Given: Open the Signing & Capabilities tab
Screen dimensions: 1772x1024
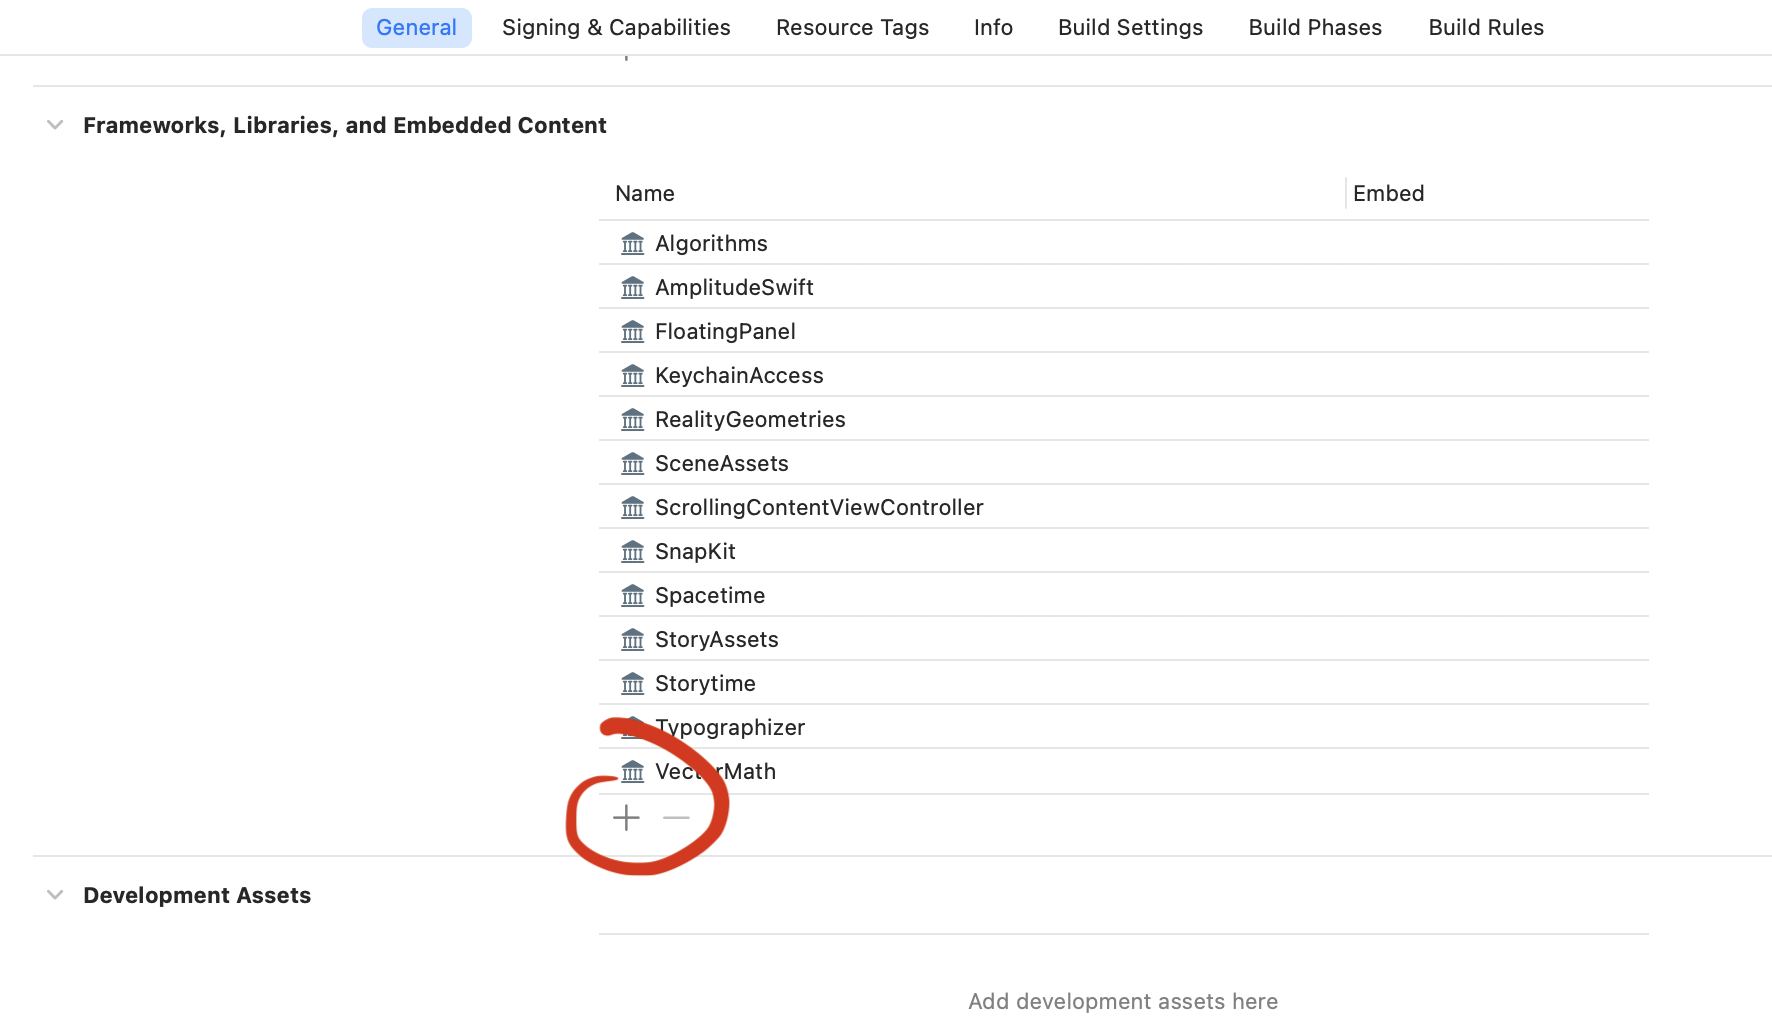Looking at the screenshot, I should point(616,28).
